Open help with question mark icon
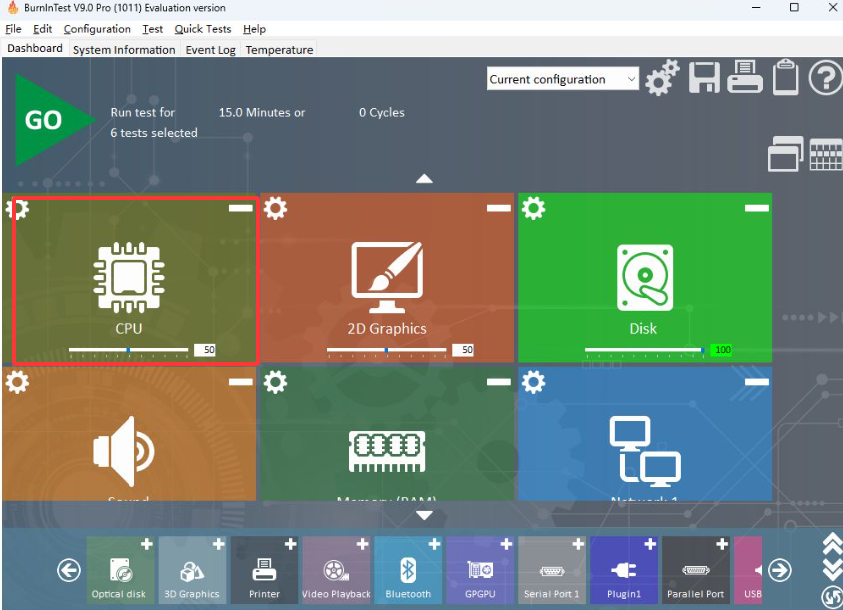The image size is (843, 610). point(825,78)
